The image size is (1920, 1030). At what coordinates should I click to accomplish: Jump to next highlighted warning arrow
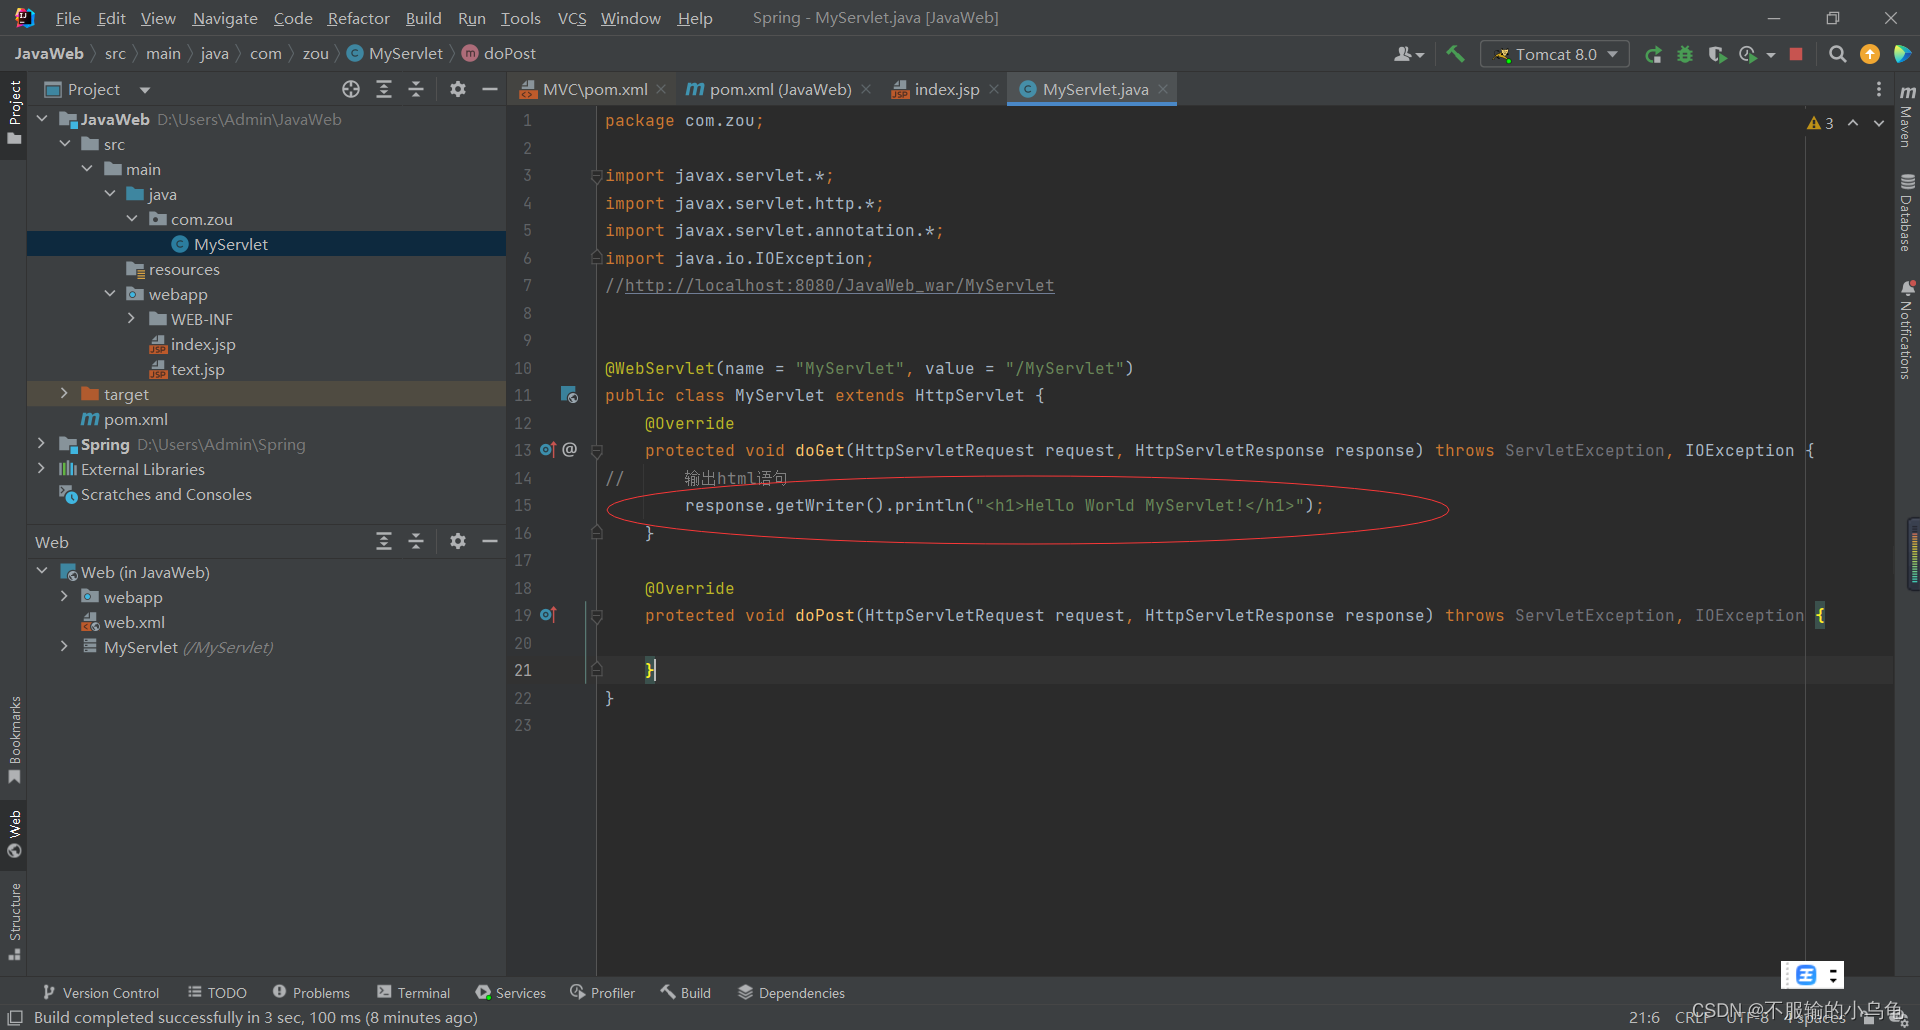tap(1879, 123)
